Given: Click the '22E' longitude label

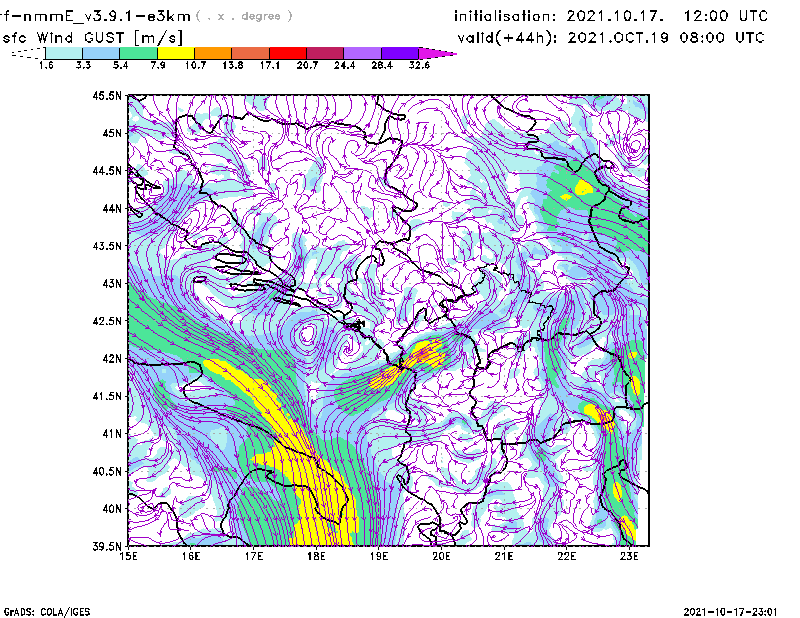Looking at the screenshot, I should tap(566, 556).
